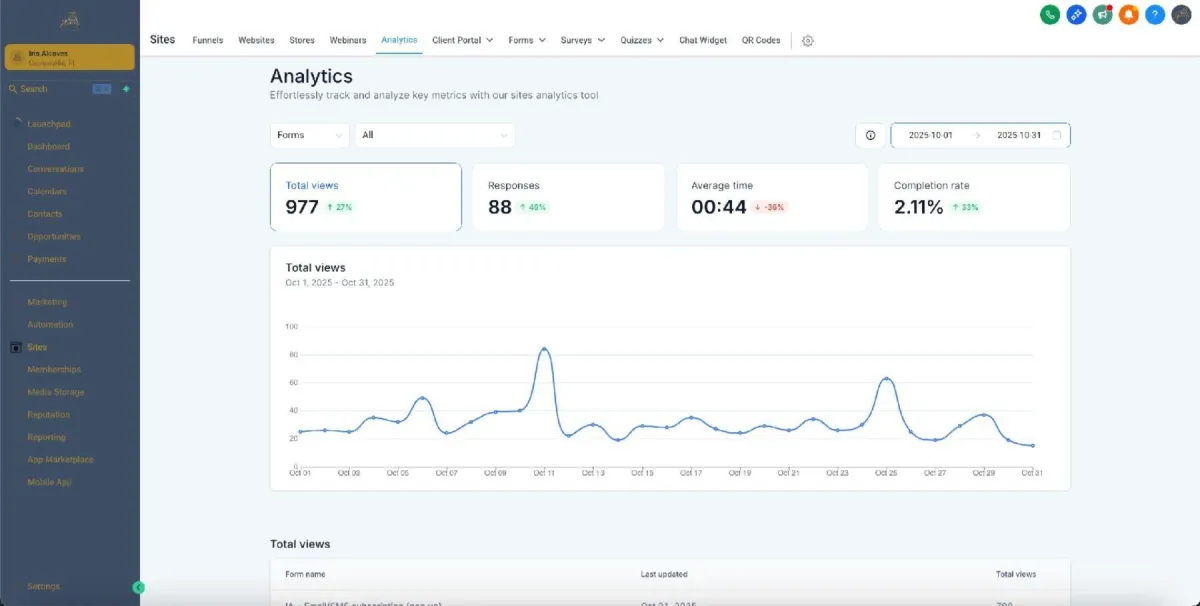Open the All forms selection dropdown
This screenshot has width=1200, height=606.
pos(435,135)
